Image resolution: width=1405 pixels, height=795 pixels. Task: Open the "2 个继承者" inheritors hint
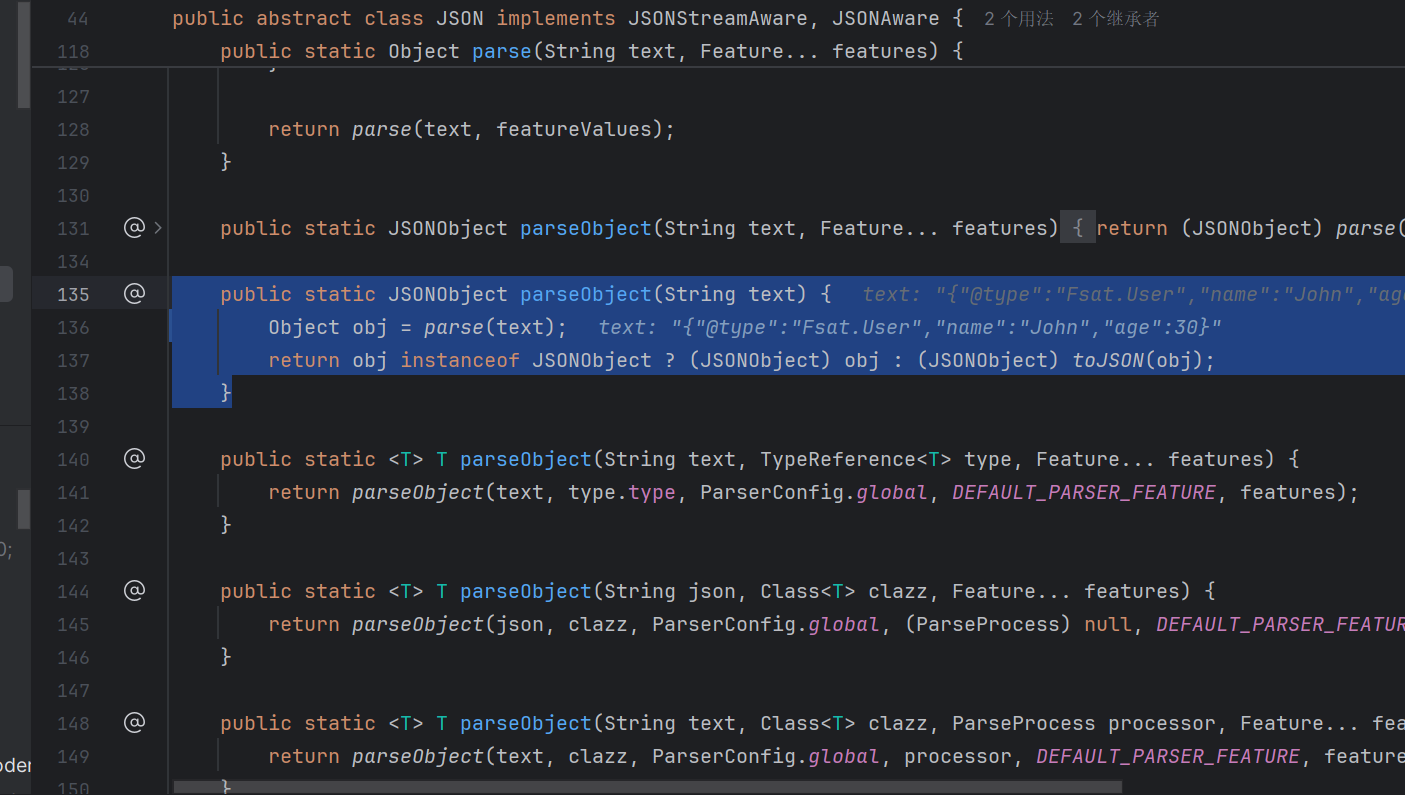point(1115,19)
